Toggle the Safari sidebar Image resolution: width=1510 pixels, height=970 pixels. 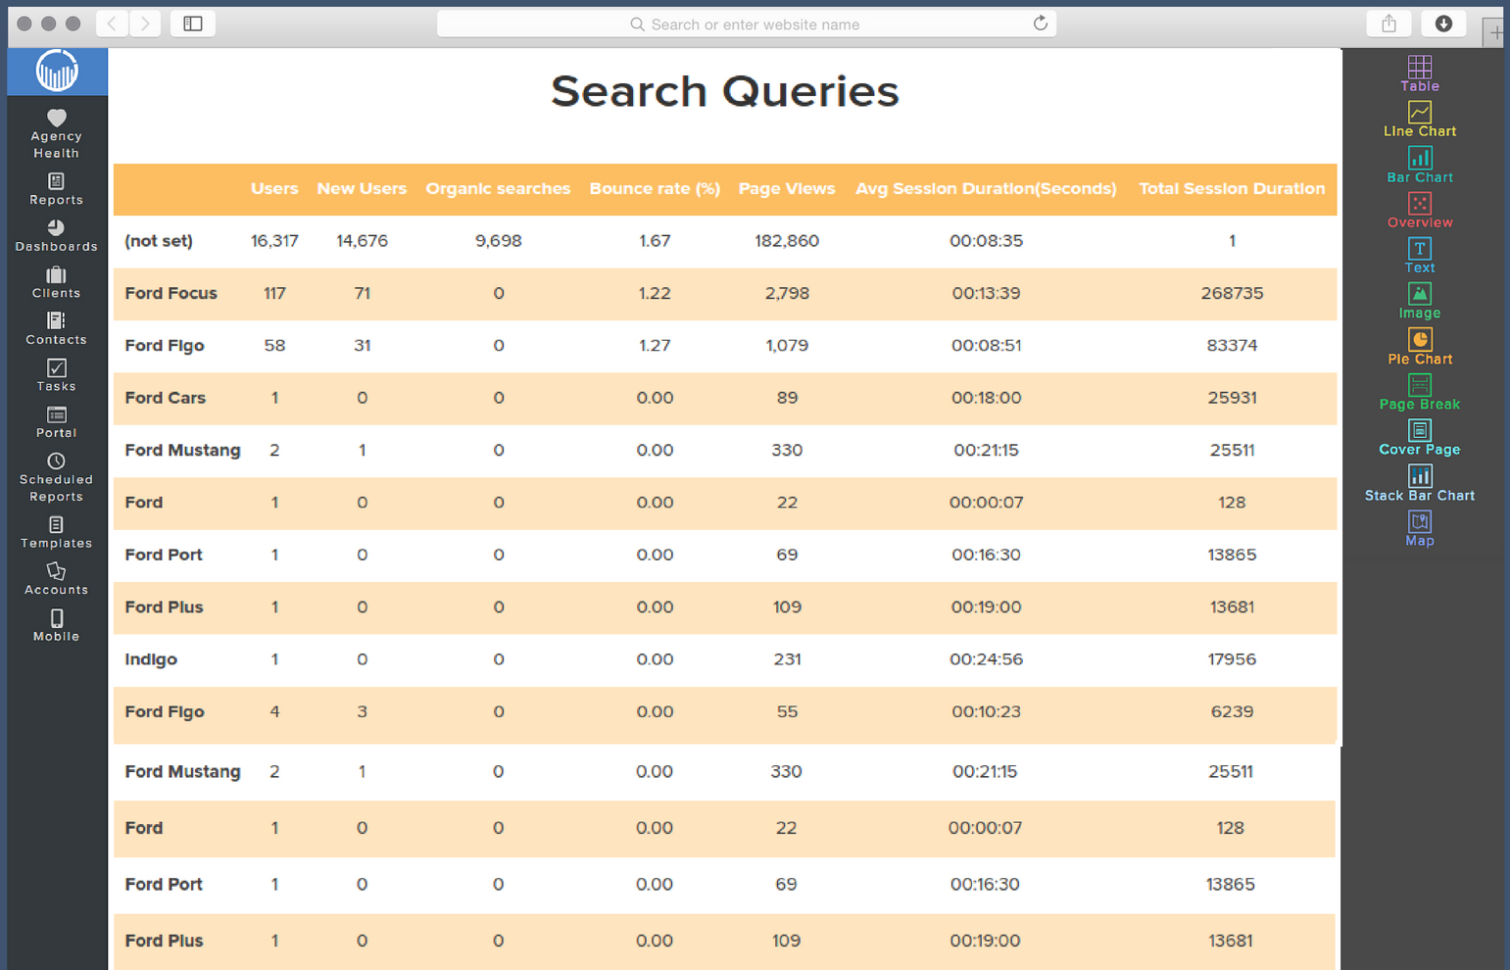191,23
